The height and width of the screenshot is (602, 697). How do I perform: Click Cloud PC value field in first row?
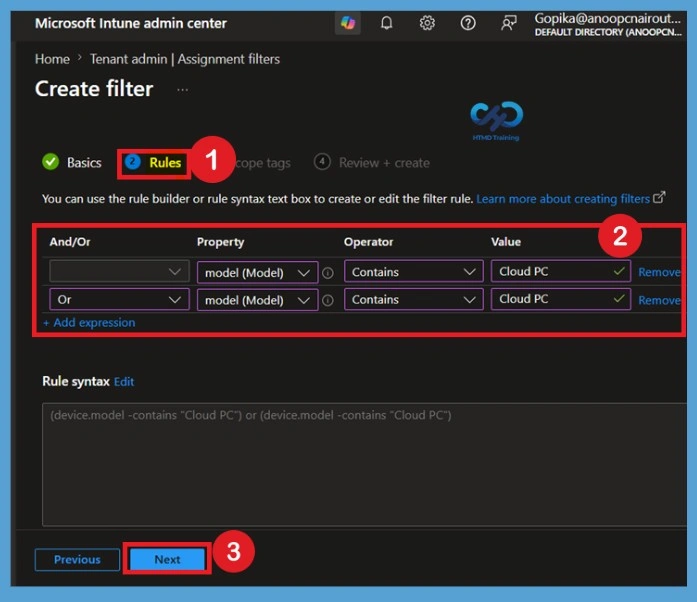pos(561,271)
